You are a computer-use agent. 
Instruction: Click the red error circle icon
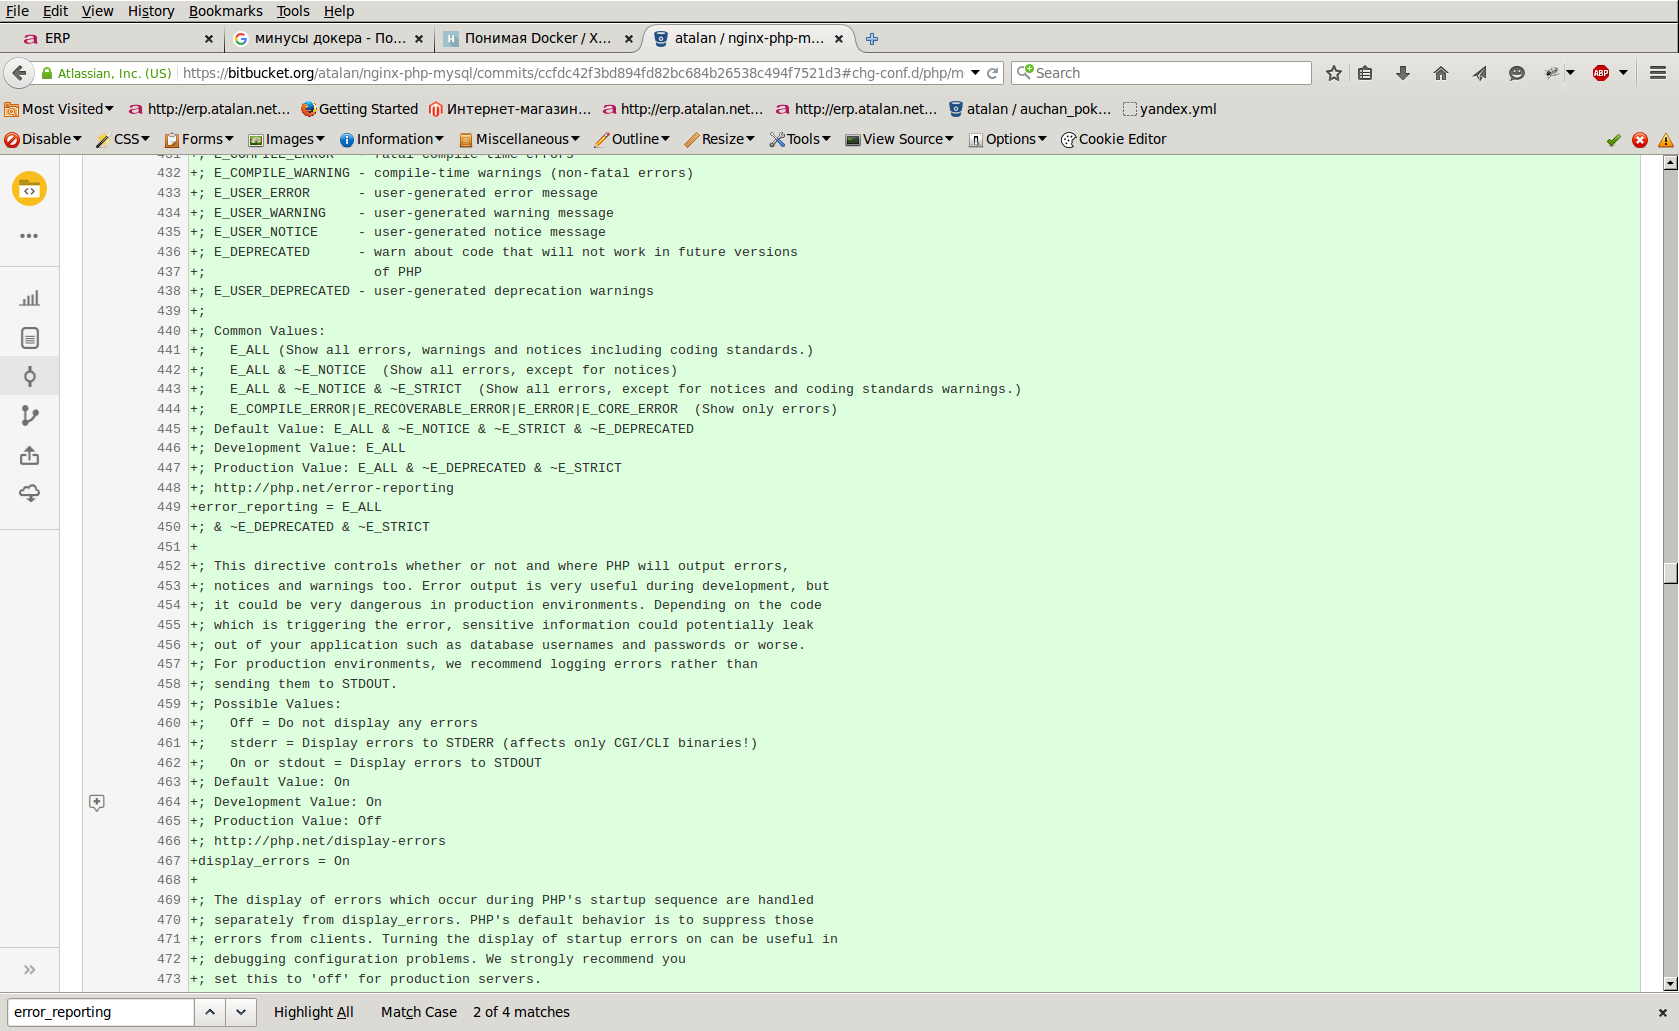(x=1640, y=140)
